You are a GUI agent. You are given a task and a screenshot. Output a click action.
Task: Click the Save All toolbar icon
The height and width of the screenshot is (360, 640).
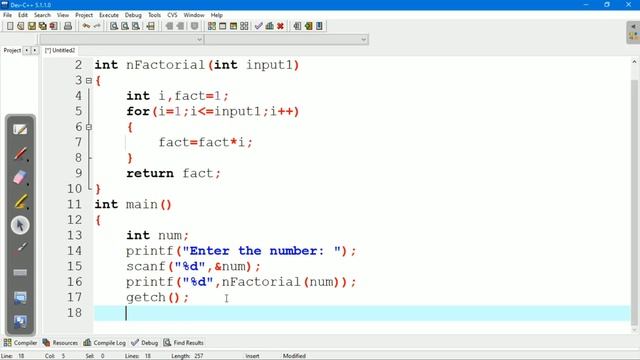(42, 26)
